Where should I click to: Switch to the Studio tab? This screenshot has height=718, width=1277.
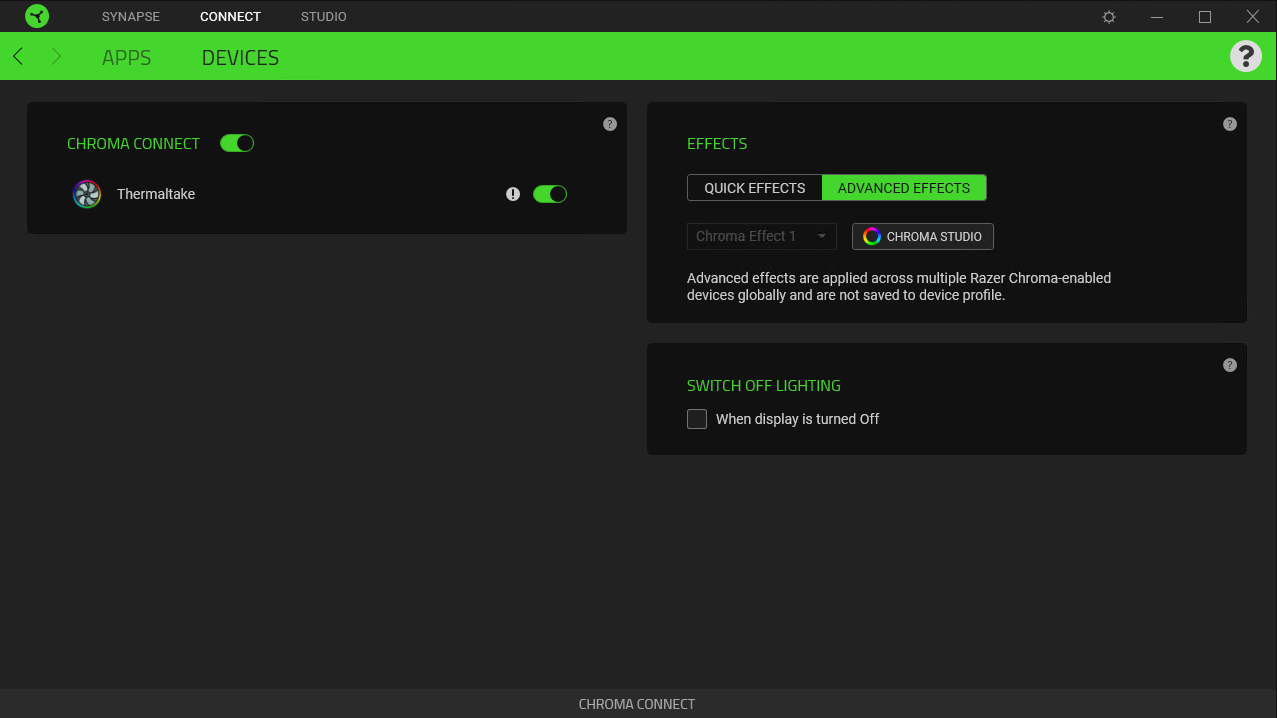tap(324, 17)
